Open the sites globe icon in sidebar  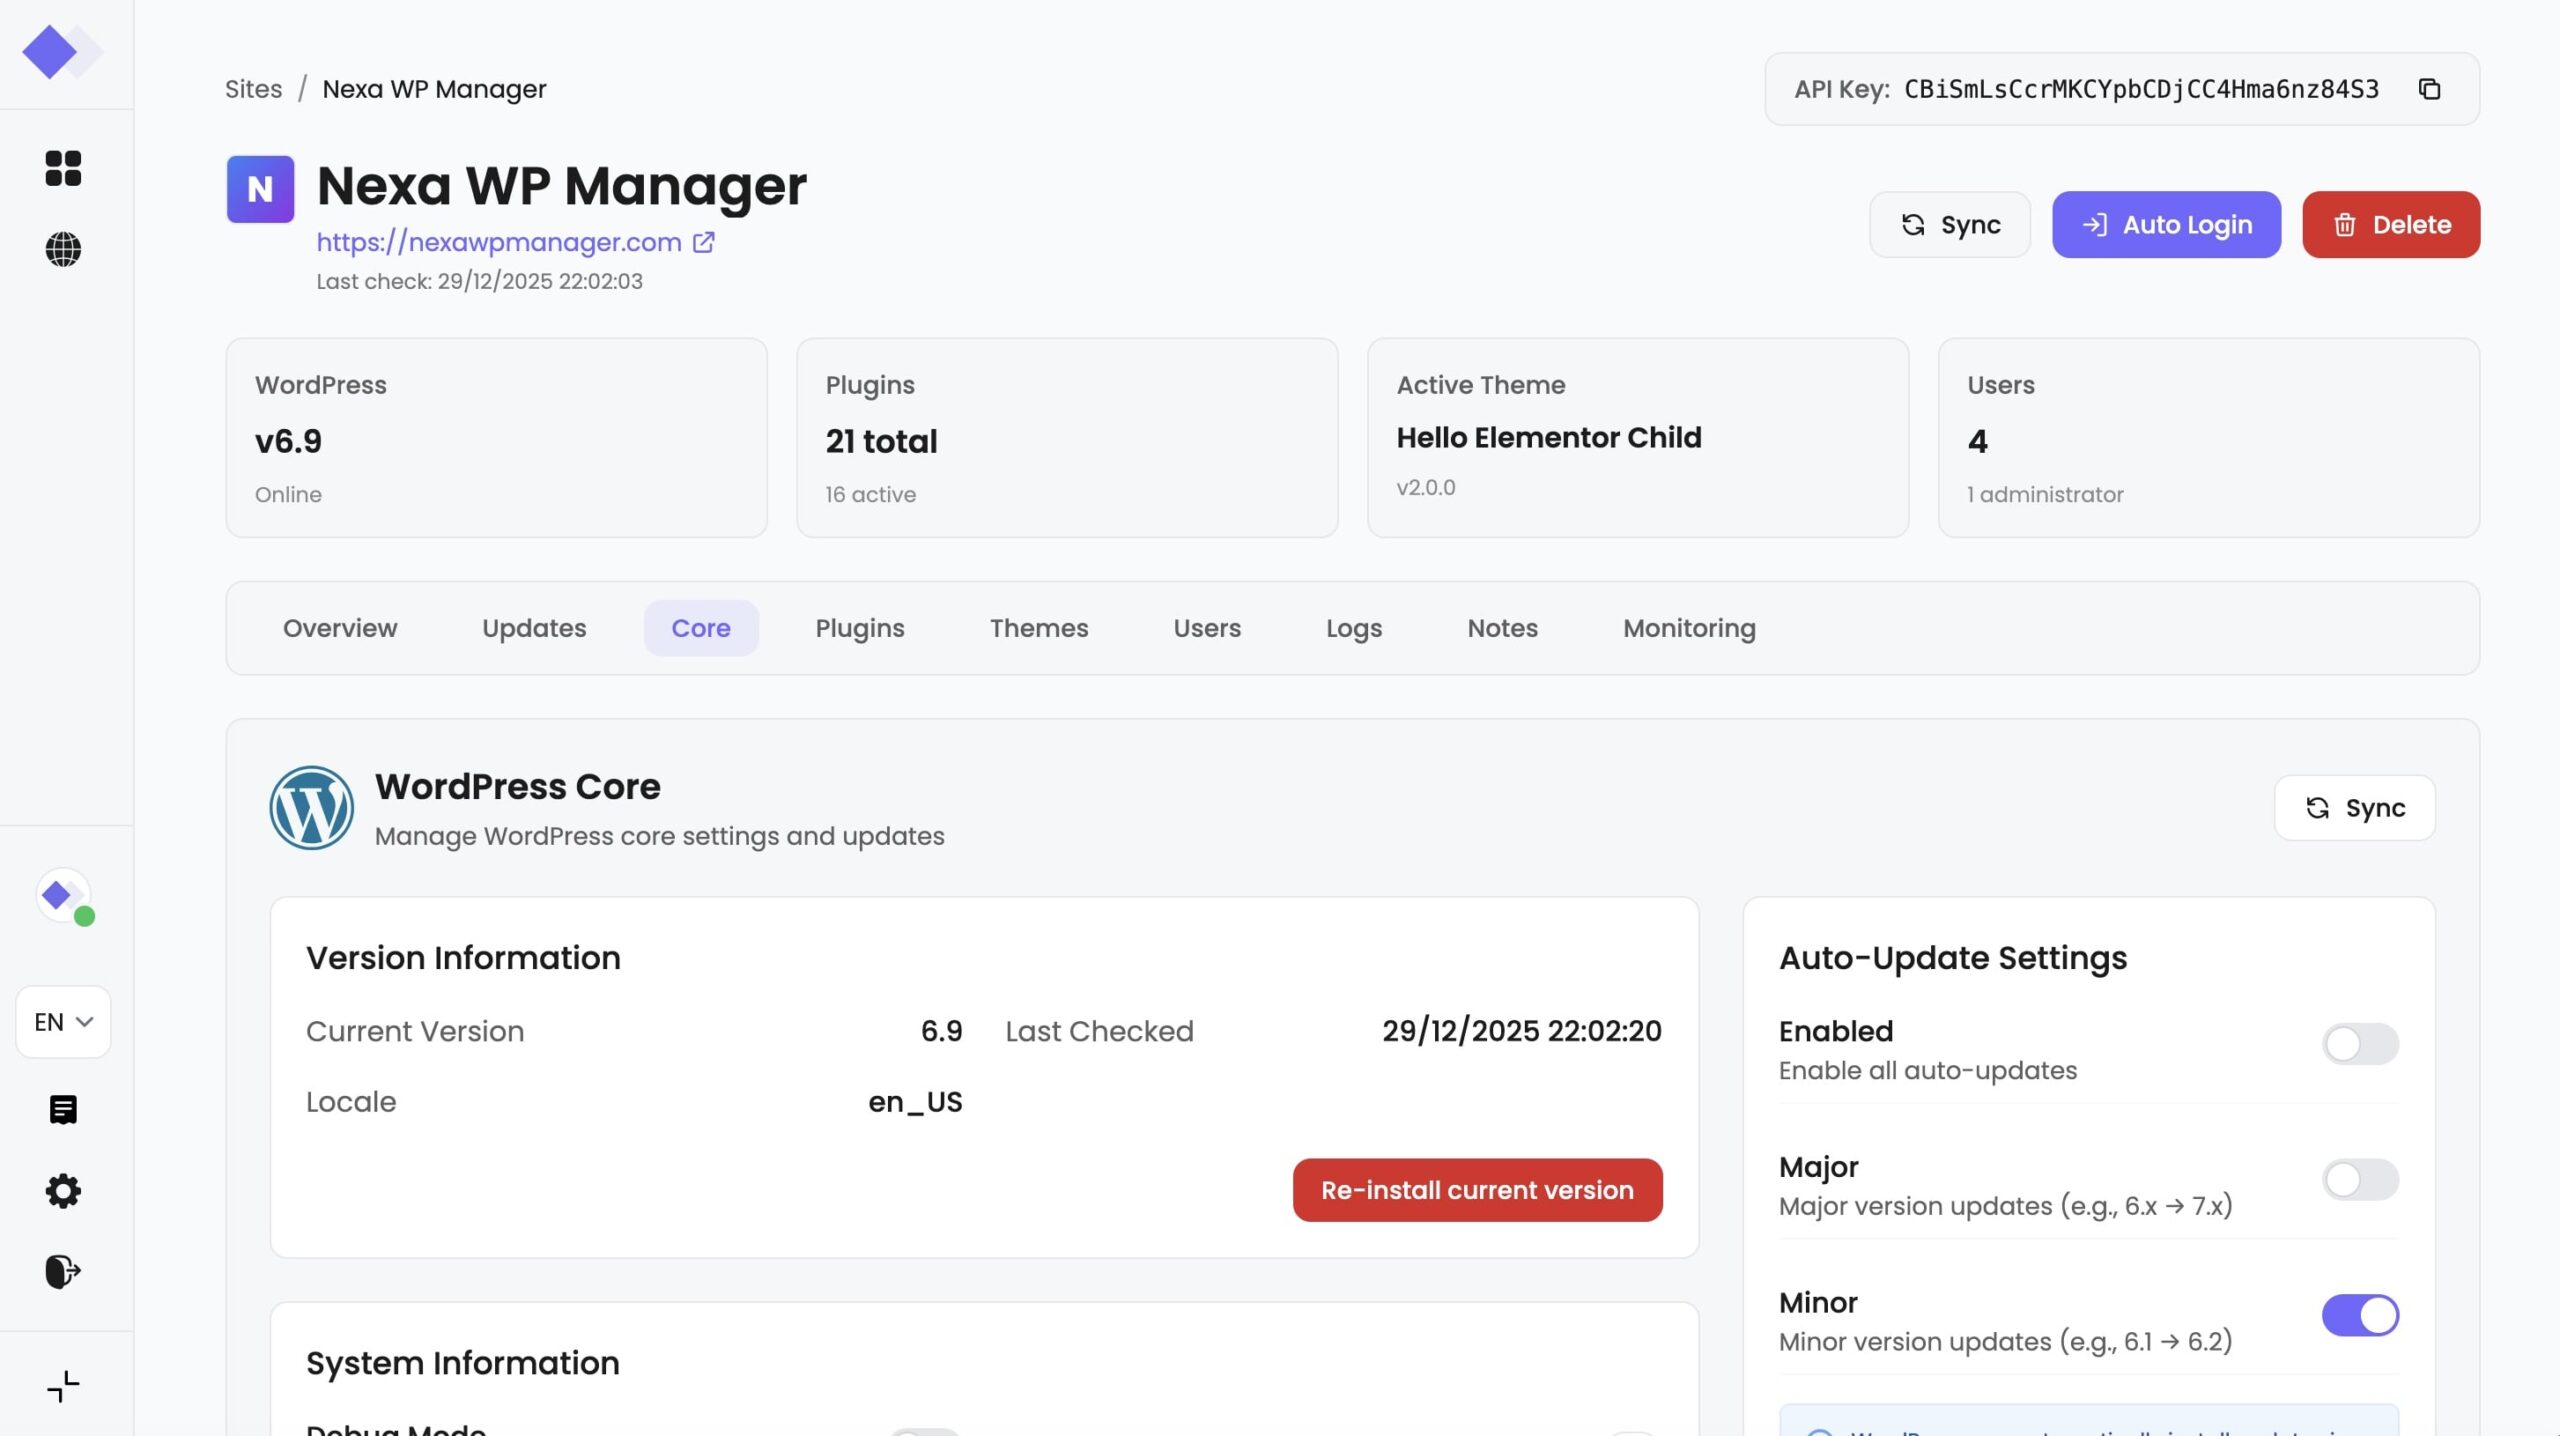(x=63, y=249)
